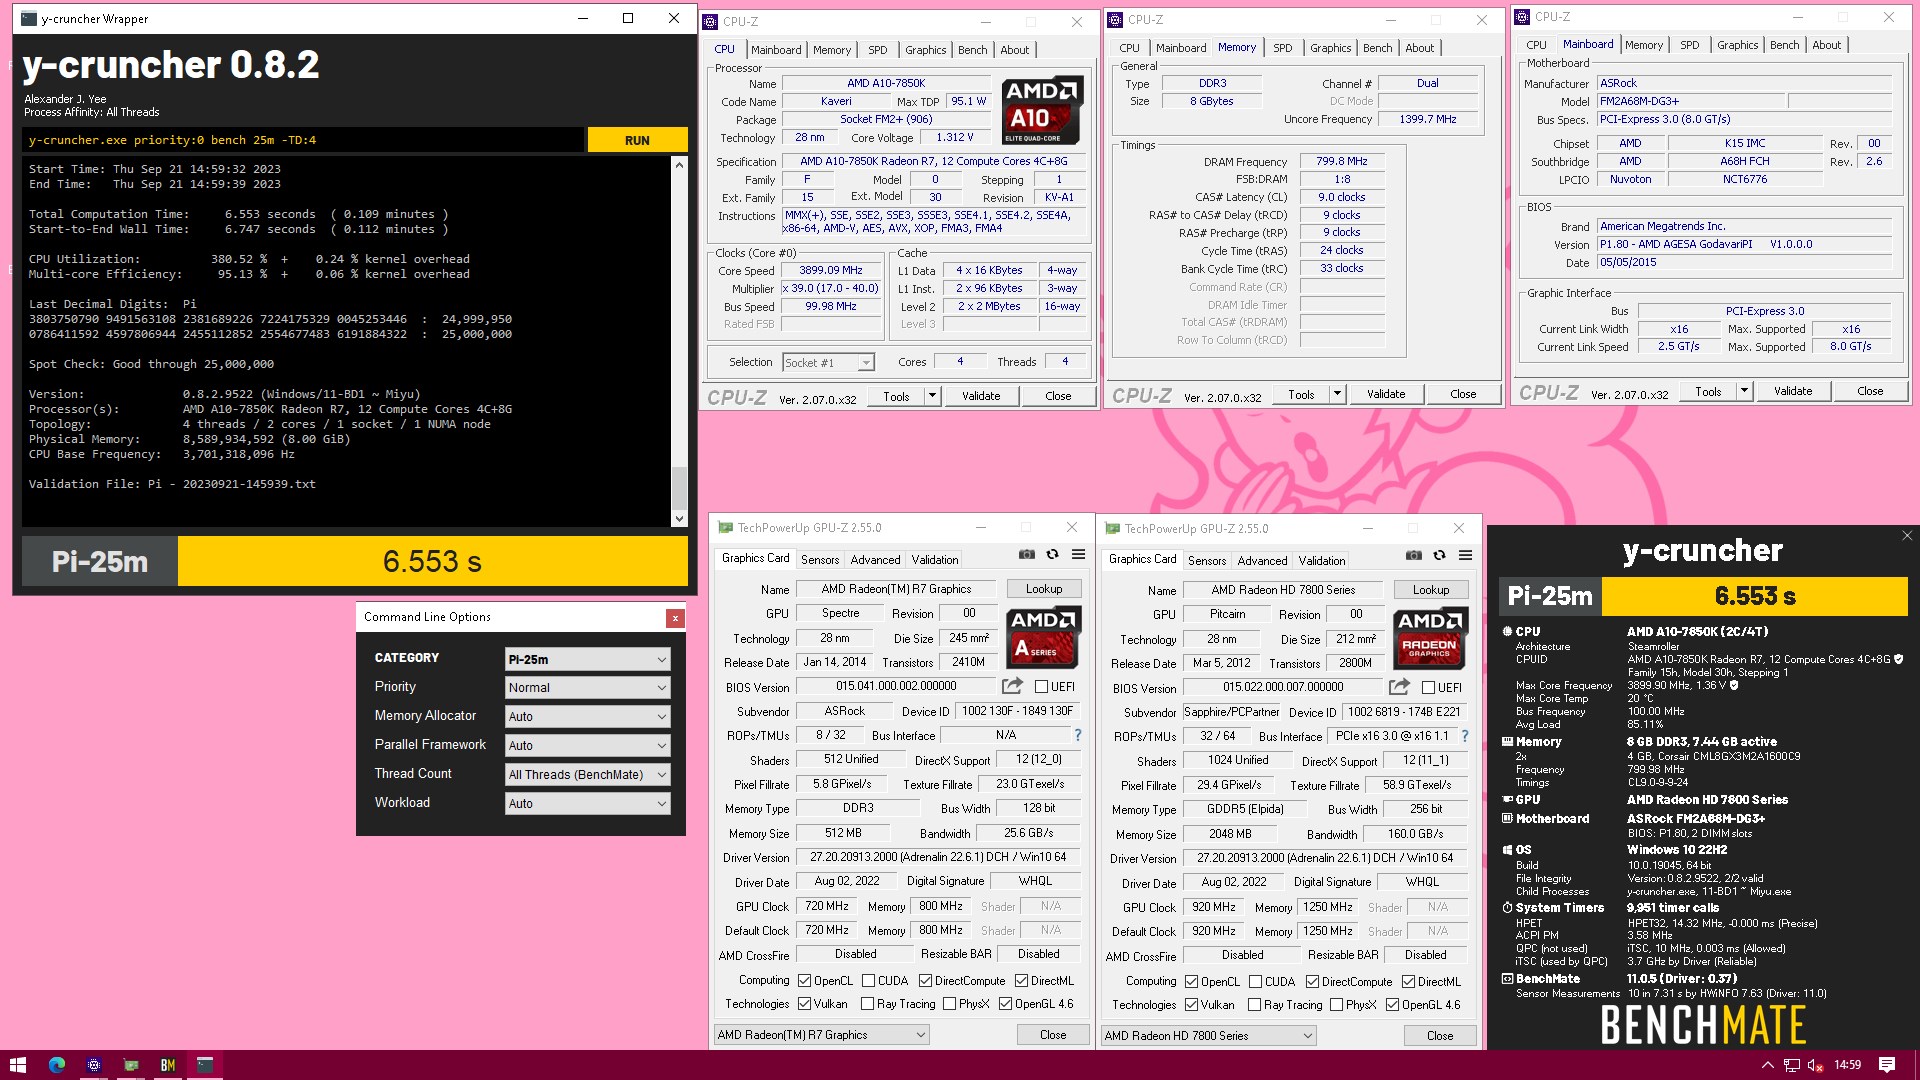Open GPU selector dropdown in R7 GPU-Z
This screenshot has width=1920, height=1080.
pyautogui.click(x=822, y=1035)
